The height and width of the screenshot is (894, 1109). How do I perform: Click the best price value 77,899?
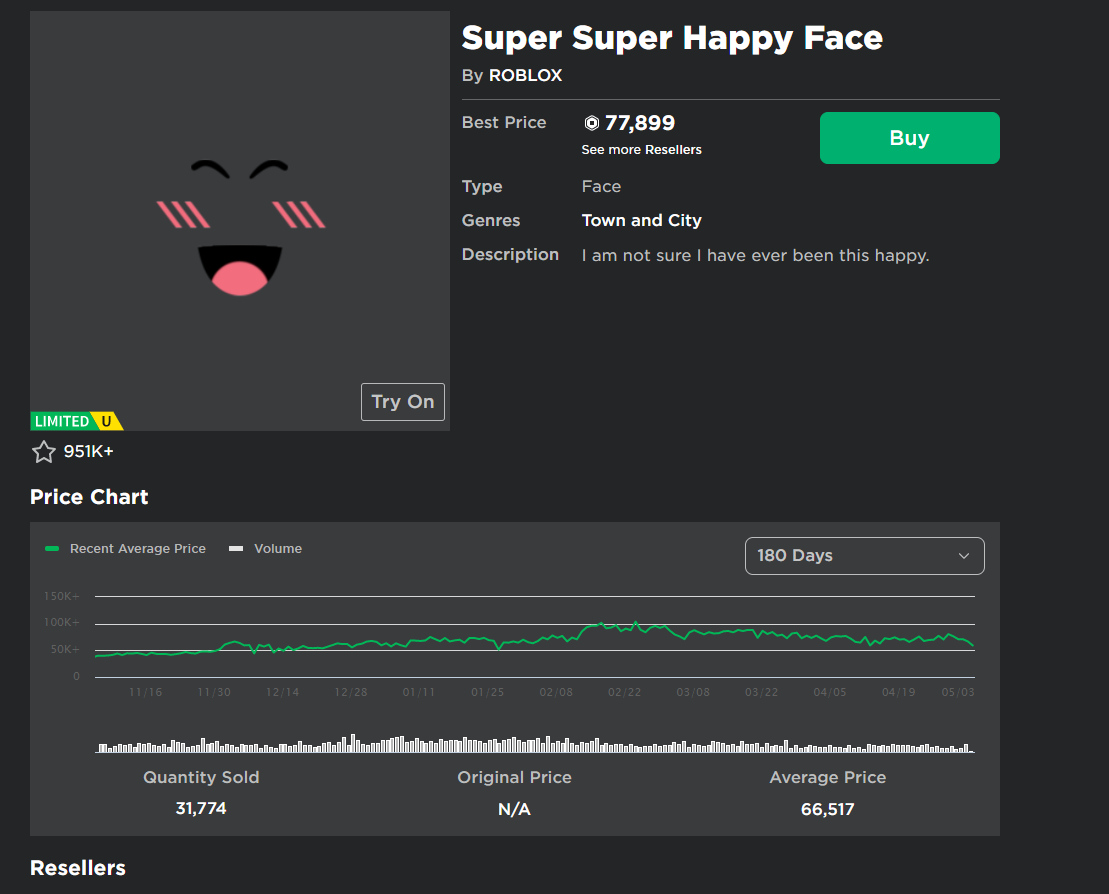click(x=639, y=123)
